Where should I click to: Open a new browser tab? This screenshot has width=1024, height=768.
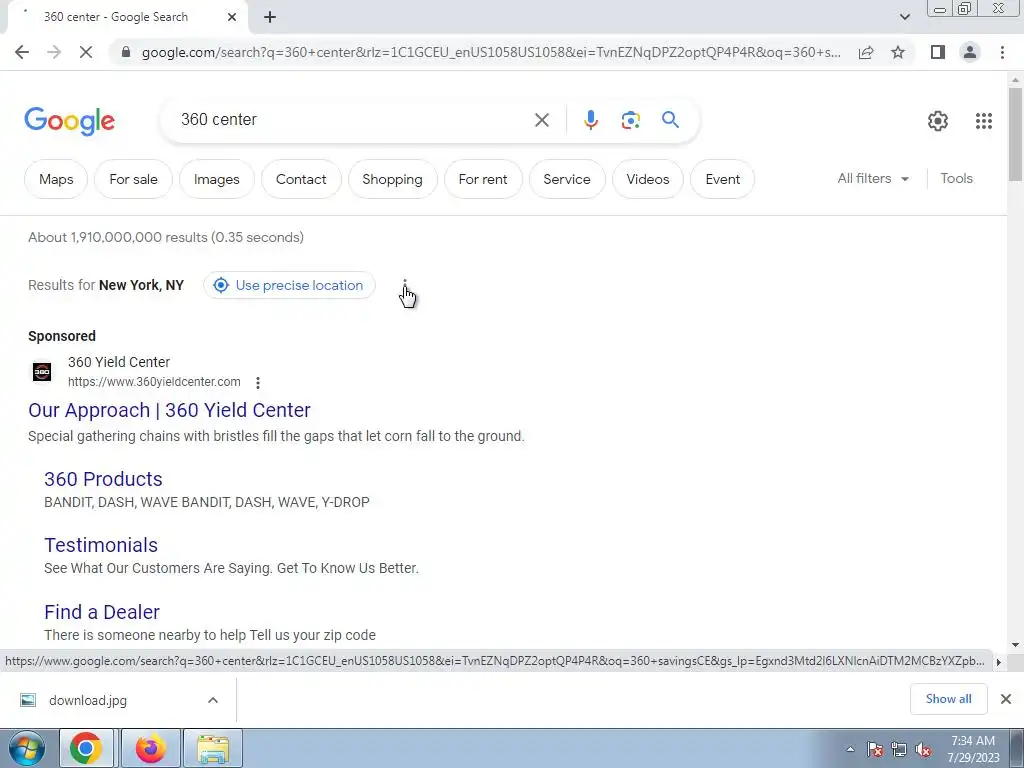[x=270, y=18]
